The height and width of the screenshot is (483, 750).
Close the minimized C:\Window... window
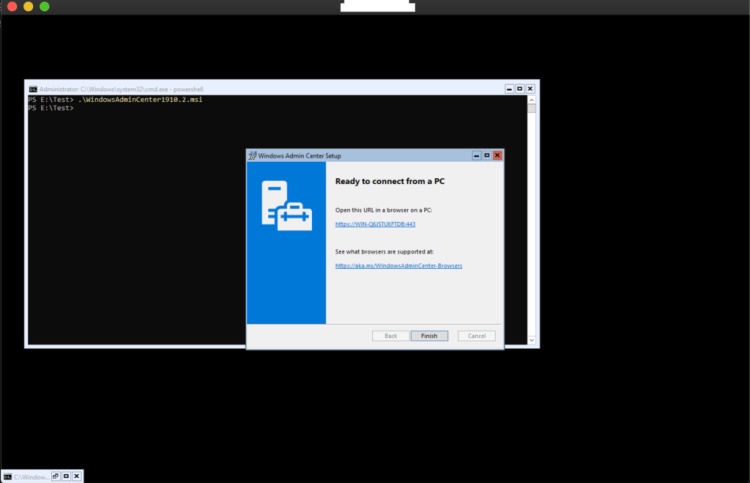click(77, 476)
